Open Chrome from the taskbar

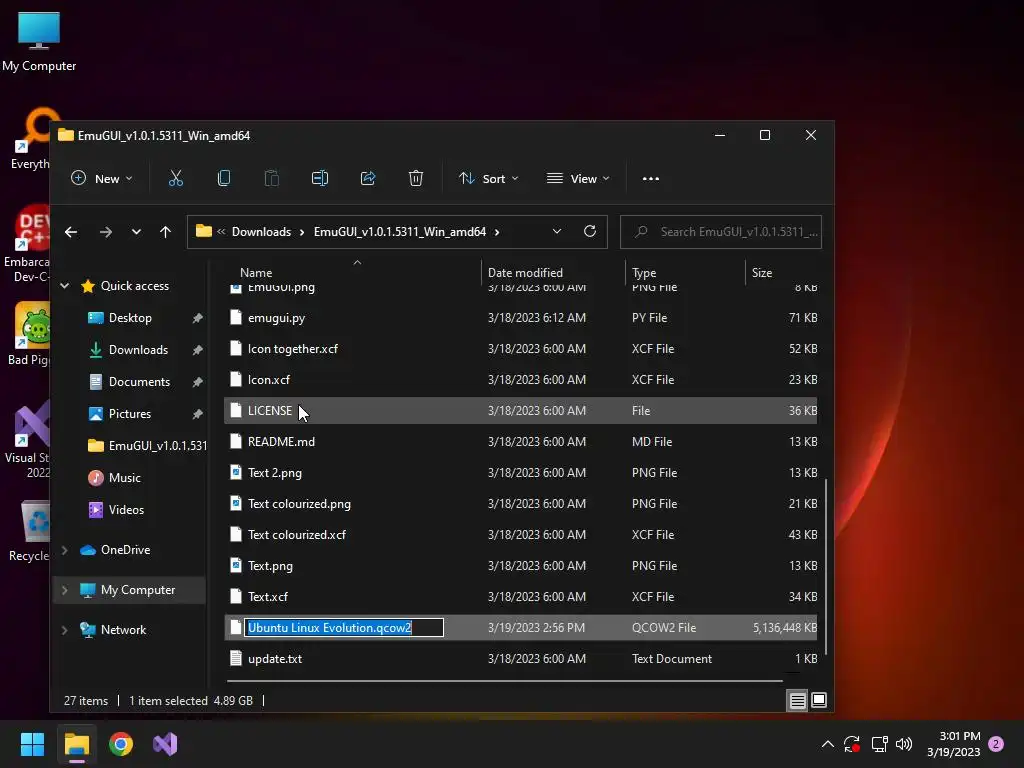coord(121,744)
